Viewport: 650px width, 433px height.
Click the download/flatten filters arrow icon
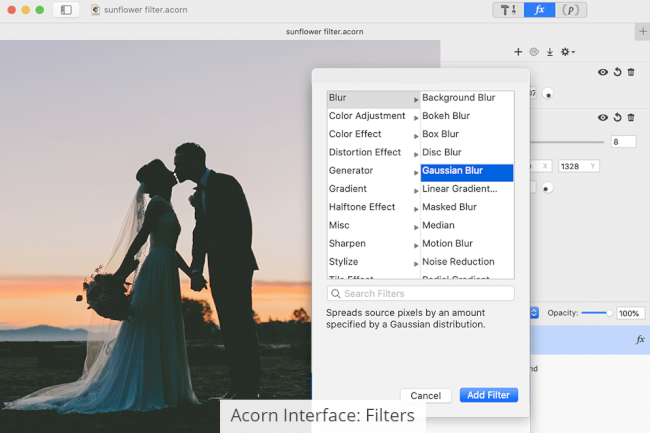point(550,52)
